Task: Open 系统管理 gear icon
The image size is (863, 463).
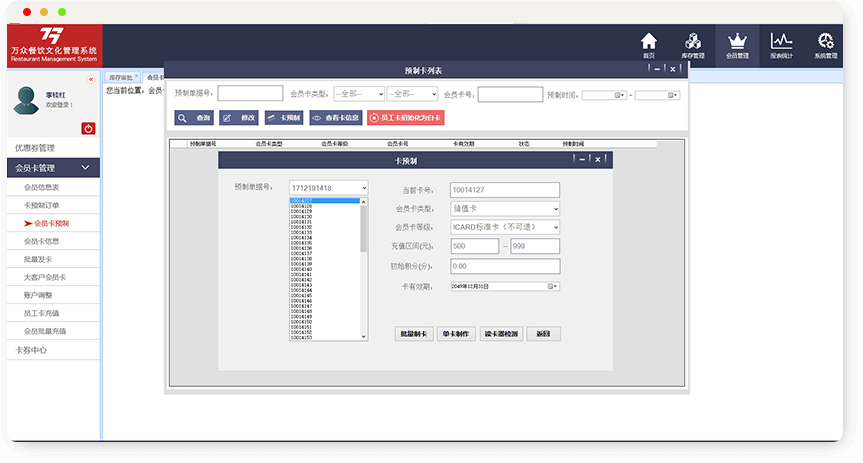Action: click(x=825, y=45)
